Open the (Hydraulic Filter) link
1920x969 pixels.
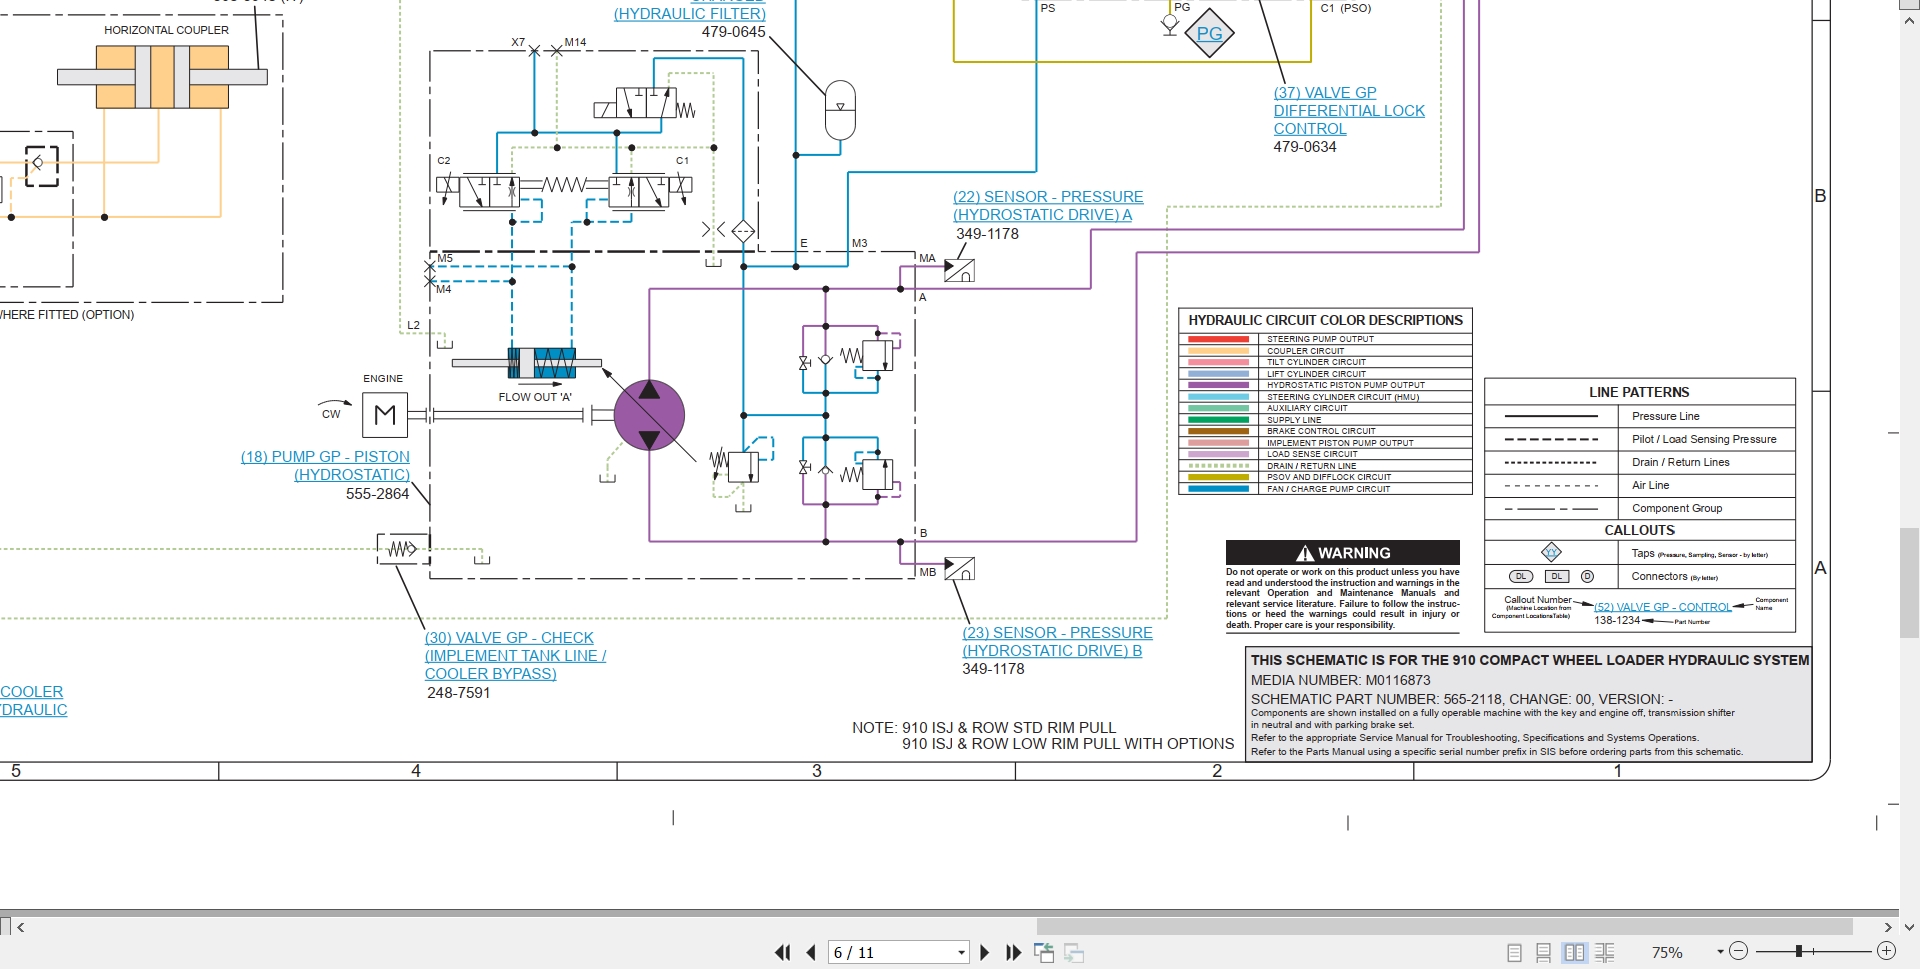coord(690,13)
